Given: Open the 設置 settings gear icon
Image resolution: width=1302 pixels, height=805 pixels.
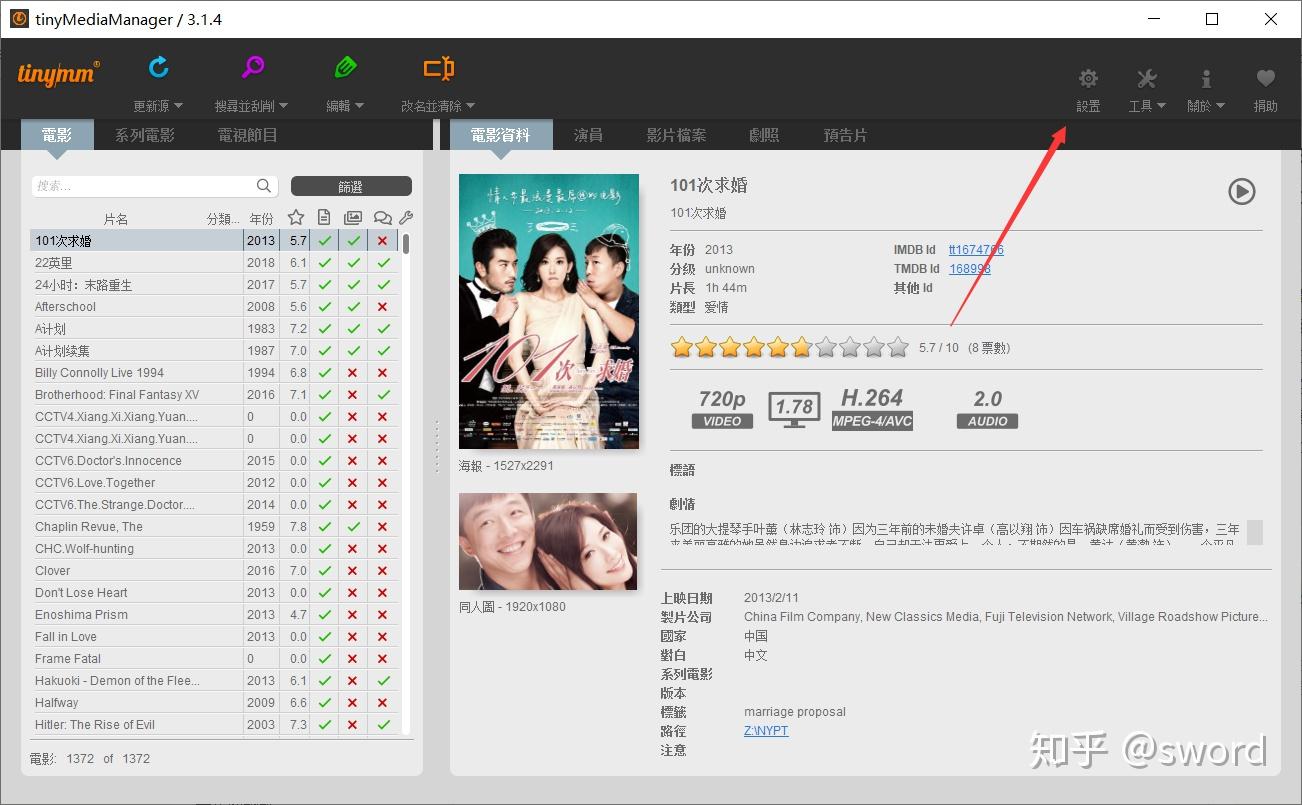Looking at the screenshot, I should coord(1087,78).
